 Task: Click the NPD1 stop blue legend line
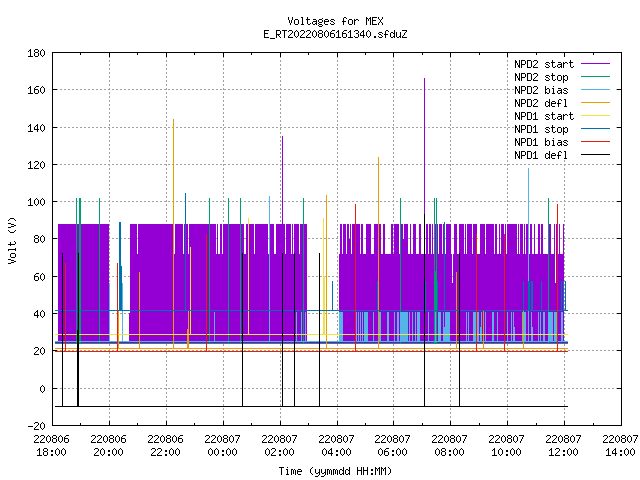click(595, 129)
